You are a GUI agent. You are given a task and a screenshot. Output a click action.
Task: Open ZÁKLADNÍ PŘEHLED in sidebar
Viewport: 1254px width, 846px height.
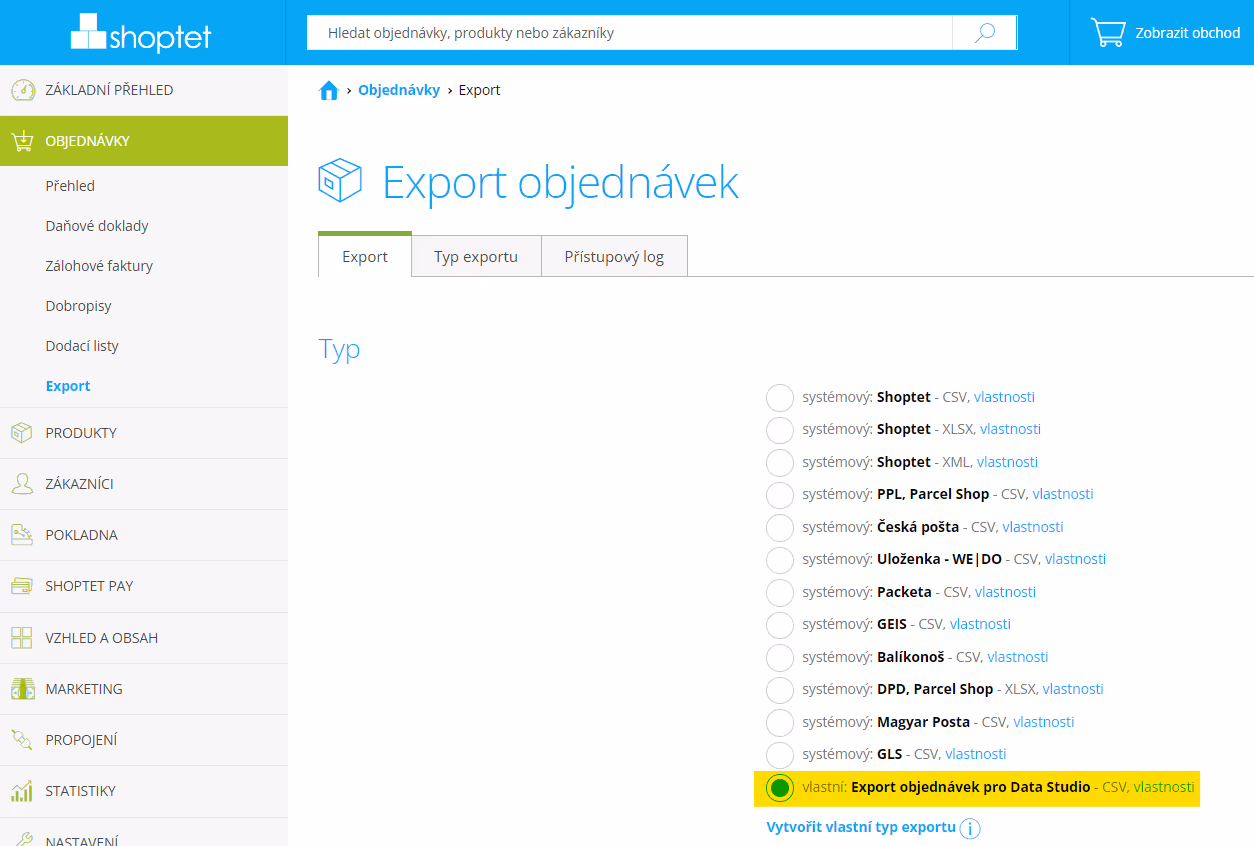(x=144, y=90)
